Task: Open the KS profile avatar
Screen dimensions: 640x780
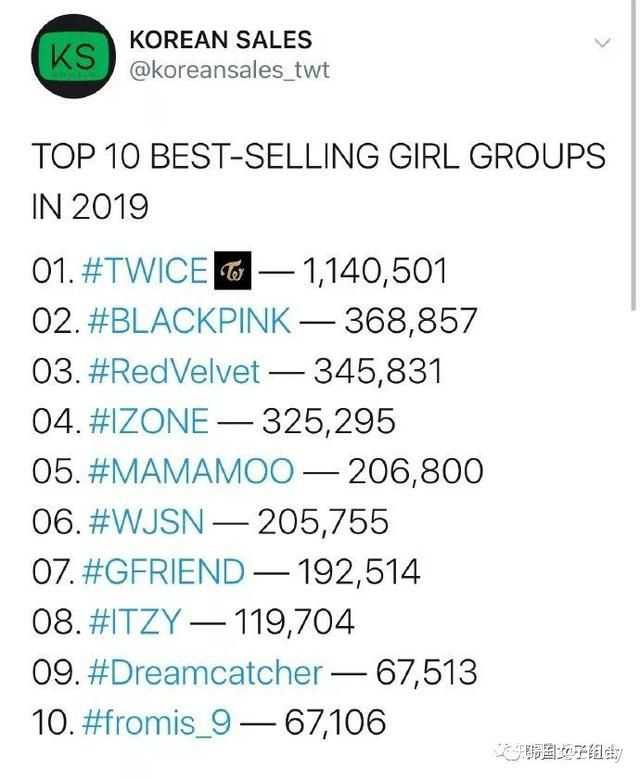Action: click(x=73, y=56)
